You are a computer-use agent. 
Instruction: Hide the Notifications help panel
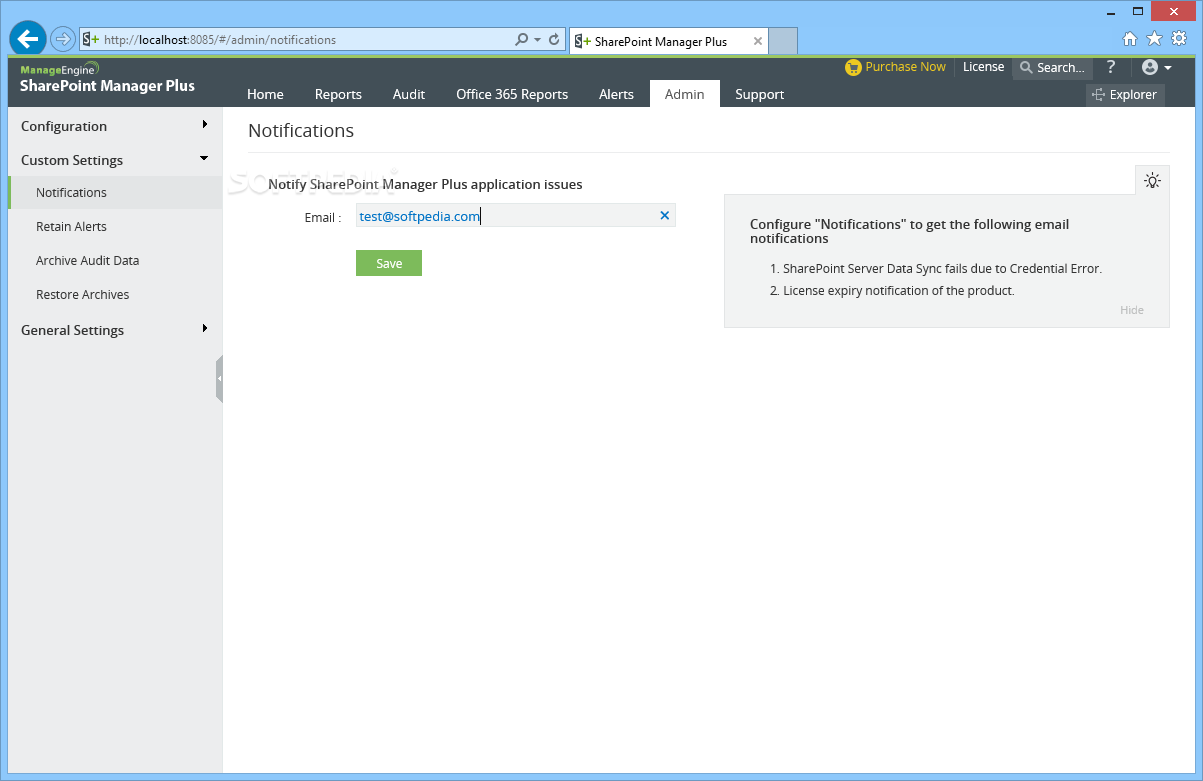[x=1132, y=310]
